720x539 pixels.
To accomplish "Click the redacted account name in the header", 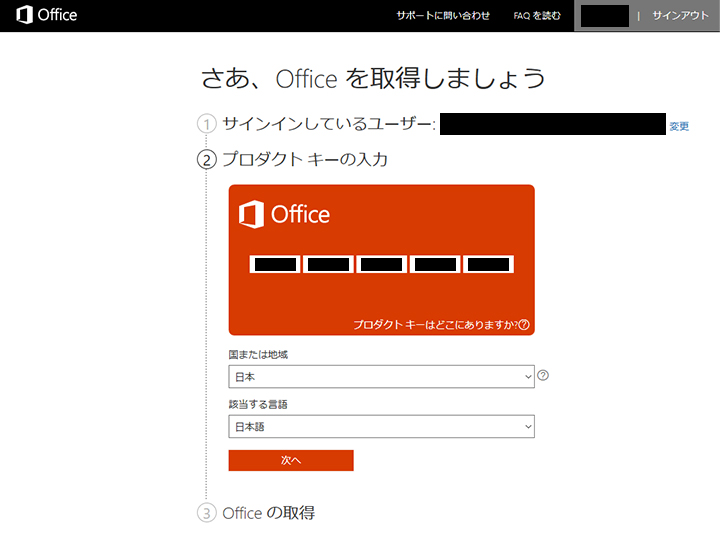I will (x=605, y=16).
